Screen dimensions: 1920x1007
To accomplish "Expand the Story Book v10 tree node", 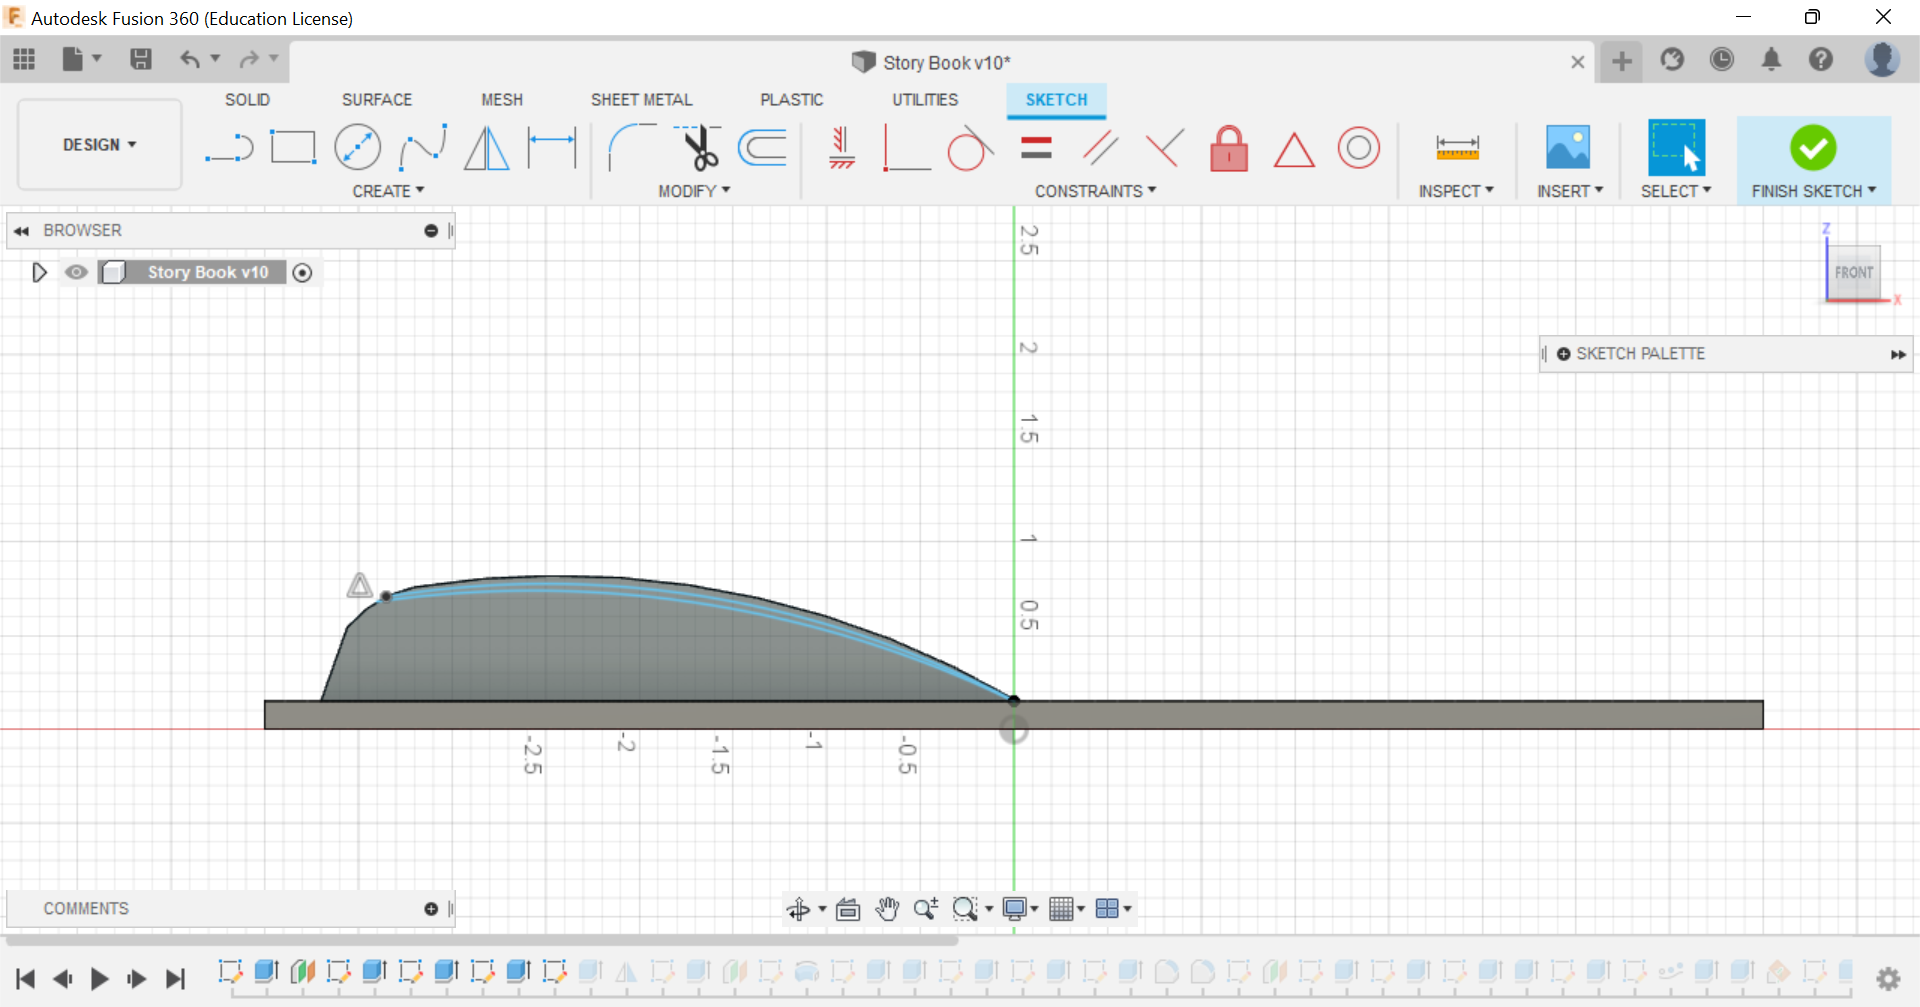I will point(39,272).
